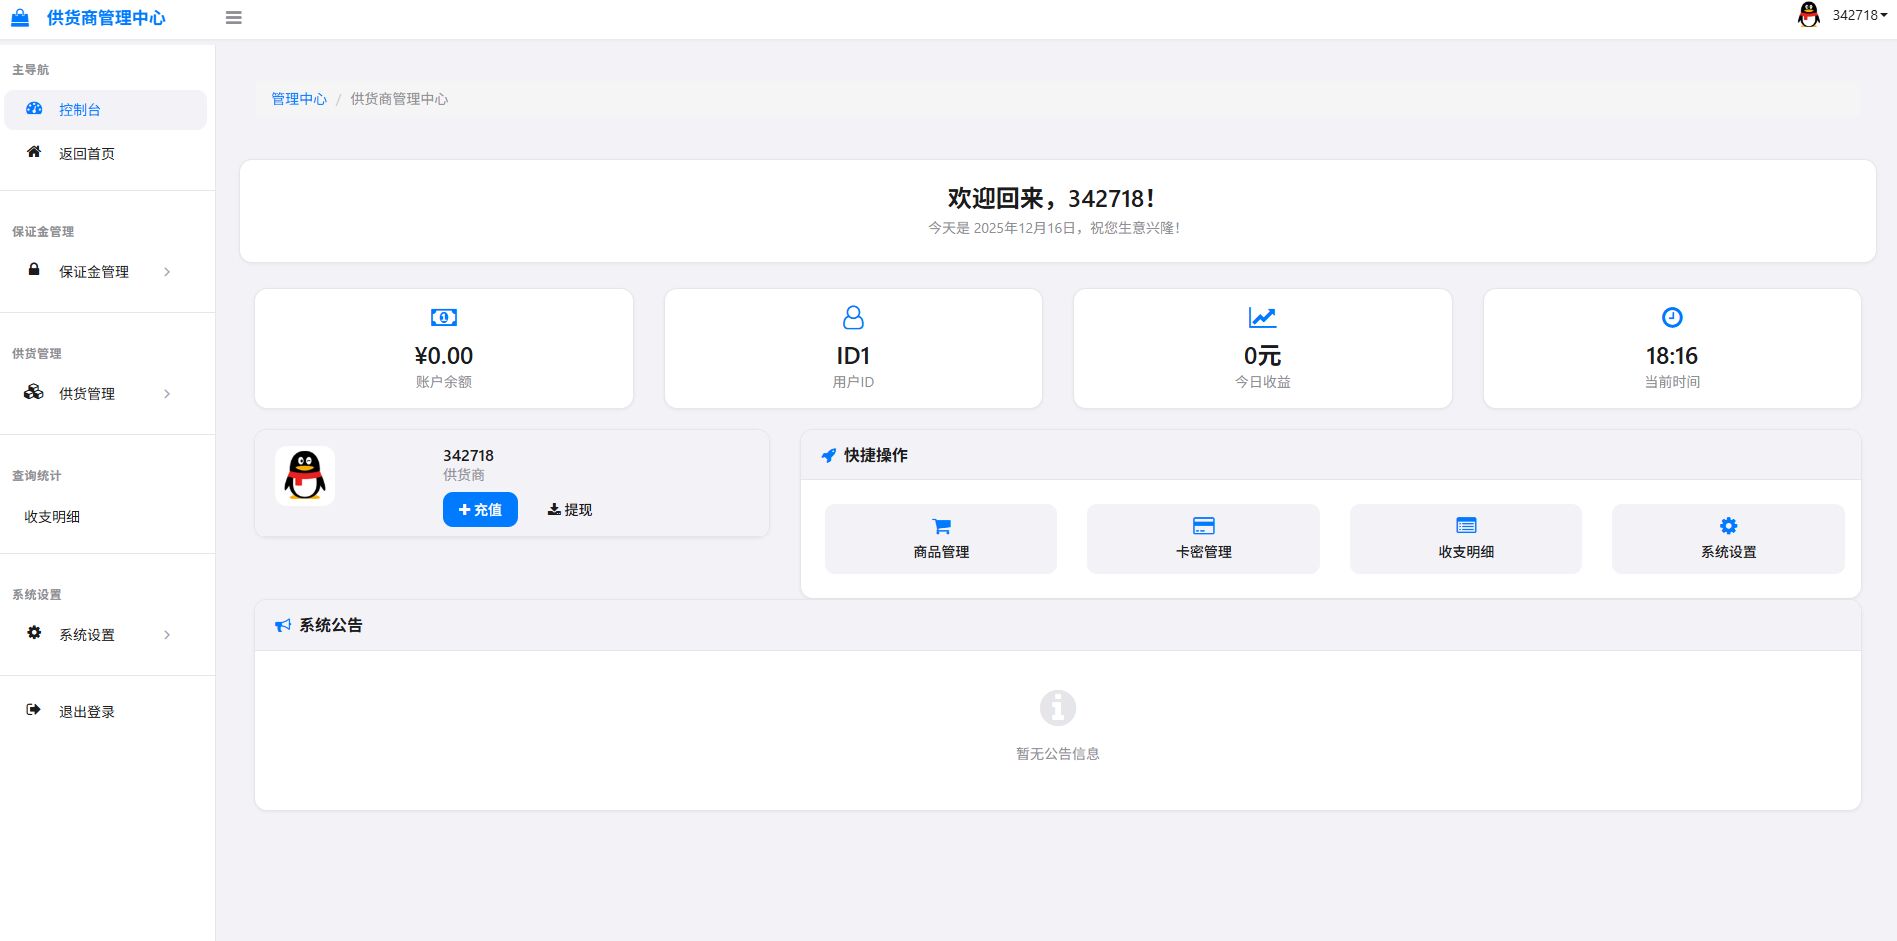The height and width of the screenshot is (941, 1897).
Task: Click the penguin avatar in profile card
Action: (x=305, y=476)
